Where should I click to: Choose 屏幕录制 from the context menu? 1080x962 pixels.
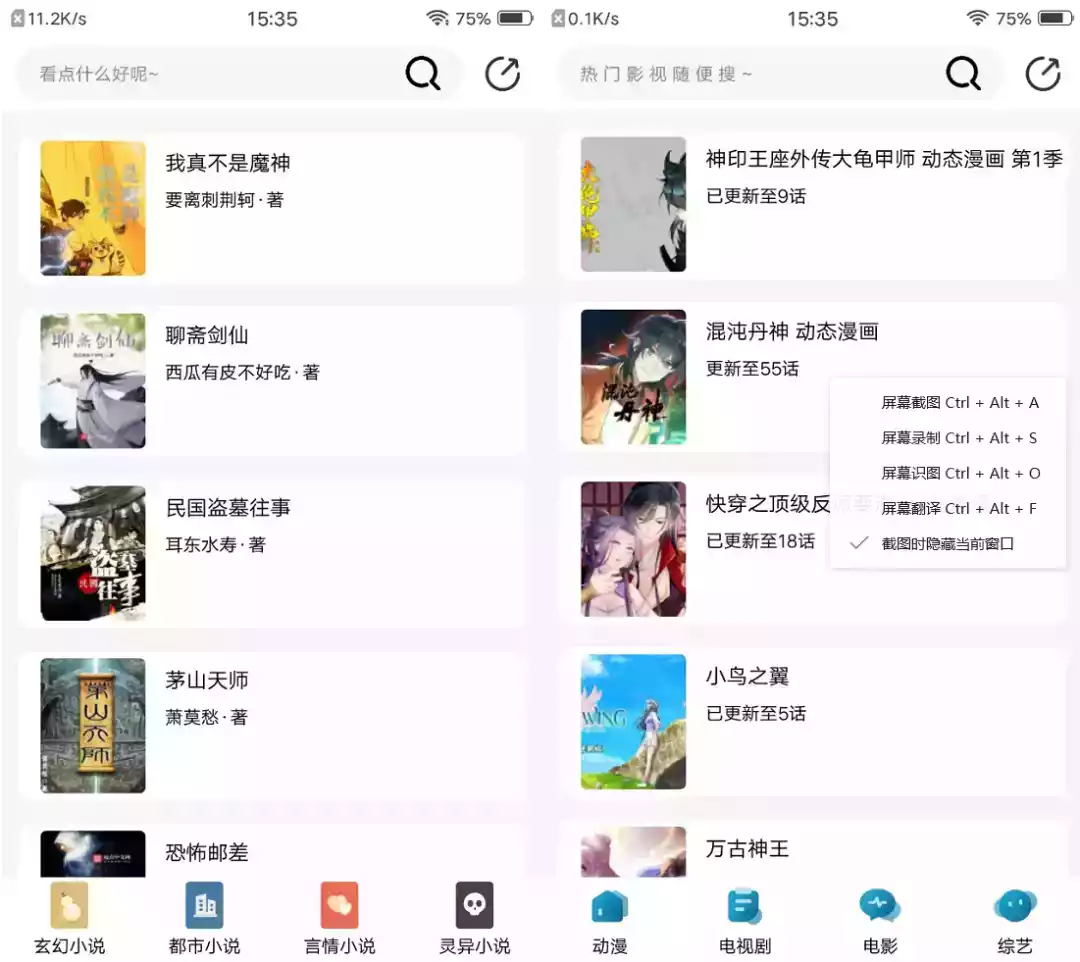coord(958,437)
